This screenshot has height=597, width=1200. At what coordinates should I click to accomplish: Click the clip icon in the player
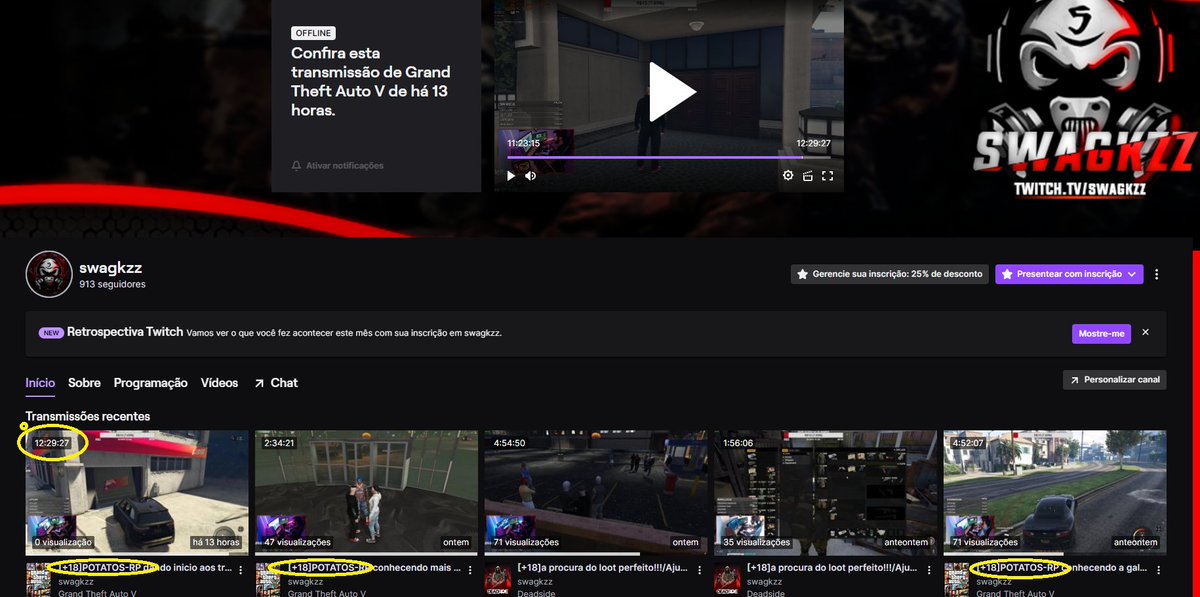pyautogui.click(x=807, y=176)
